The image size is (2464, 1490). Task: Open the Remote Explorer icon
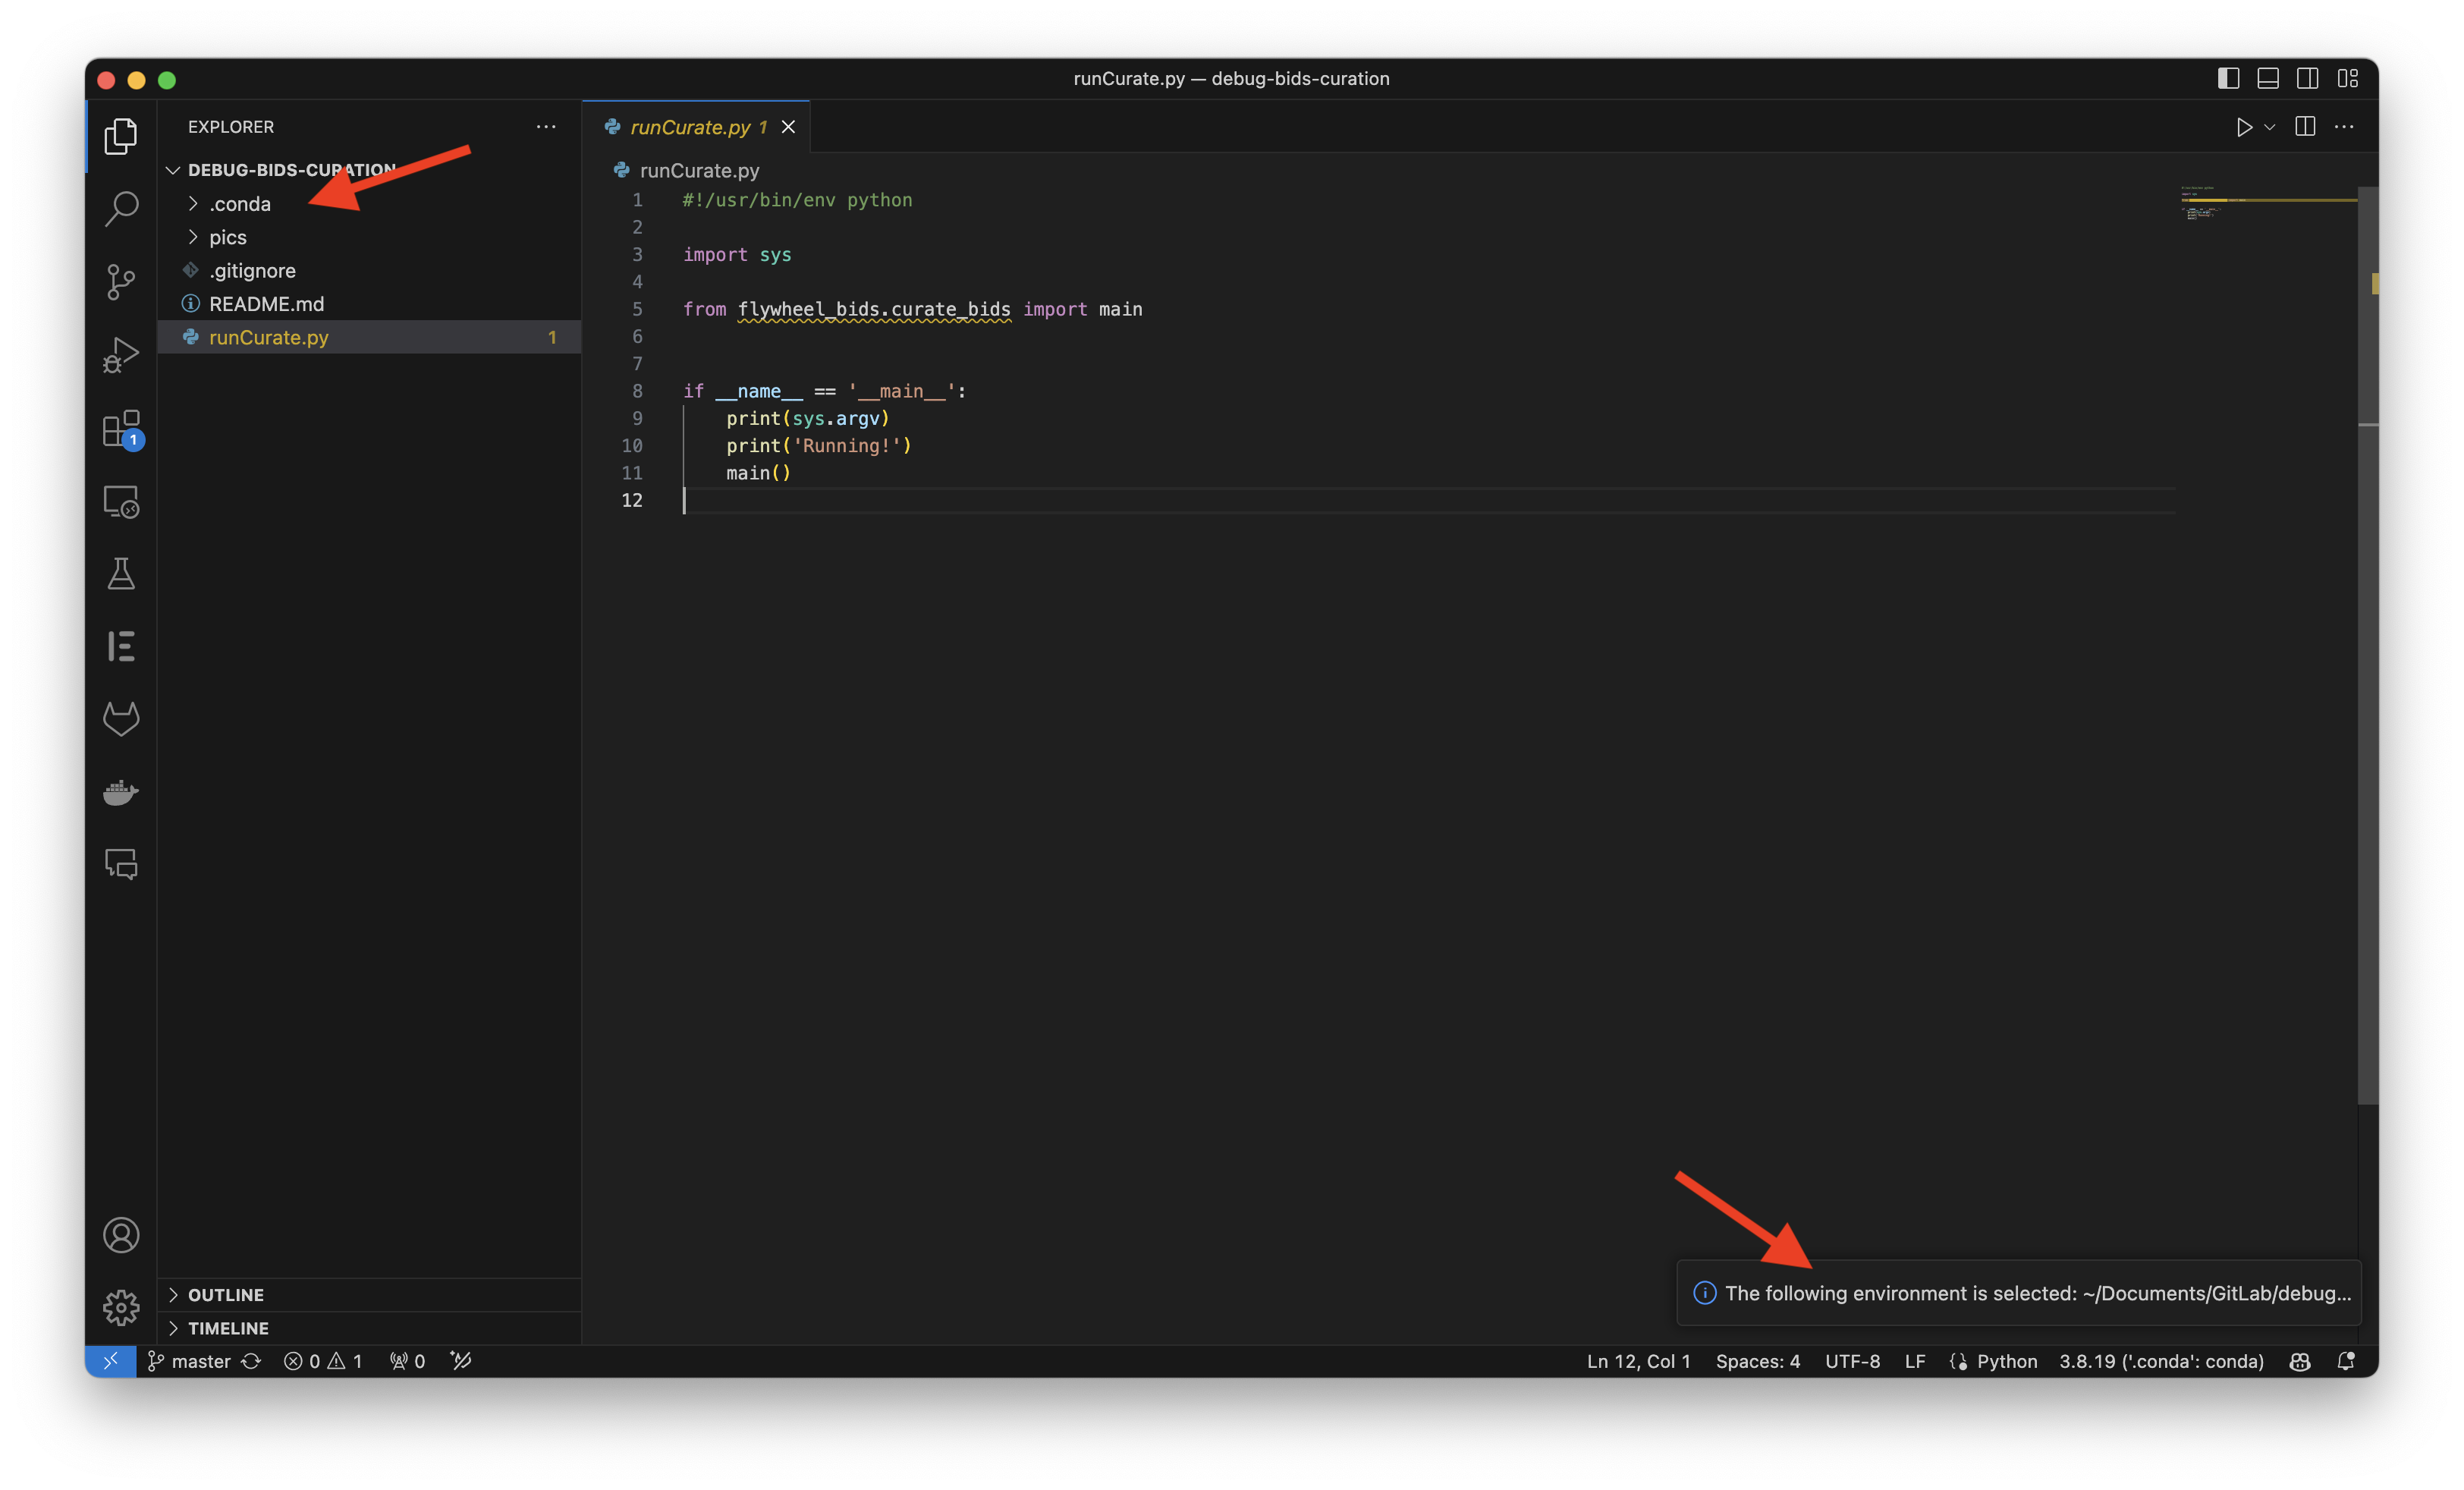point(121,501)
